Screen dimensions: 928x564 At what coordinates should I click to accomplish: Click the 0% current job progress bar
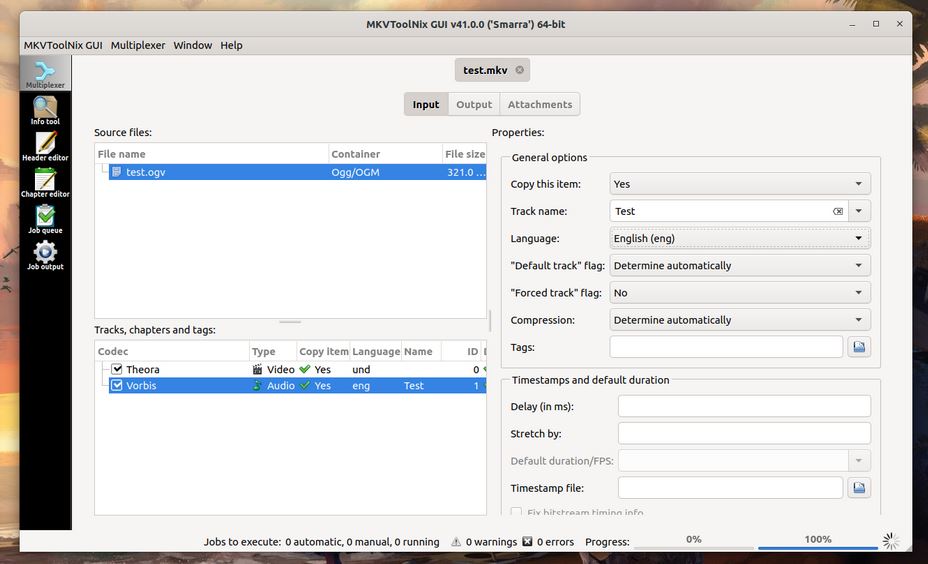(694, 540)
